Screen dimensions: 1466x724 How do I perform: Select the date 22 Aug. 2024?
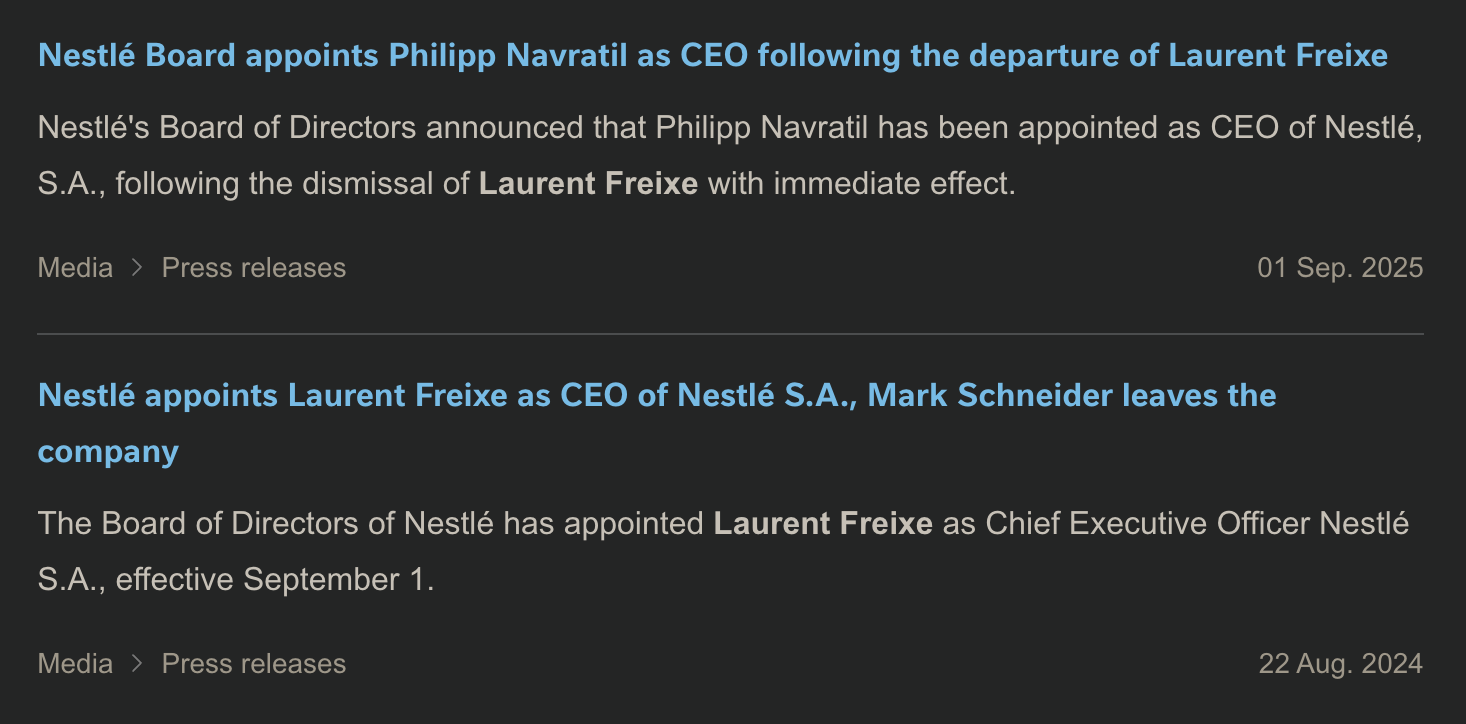tap(1341, 663)
